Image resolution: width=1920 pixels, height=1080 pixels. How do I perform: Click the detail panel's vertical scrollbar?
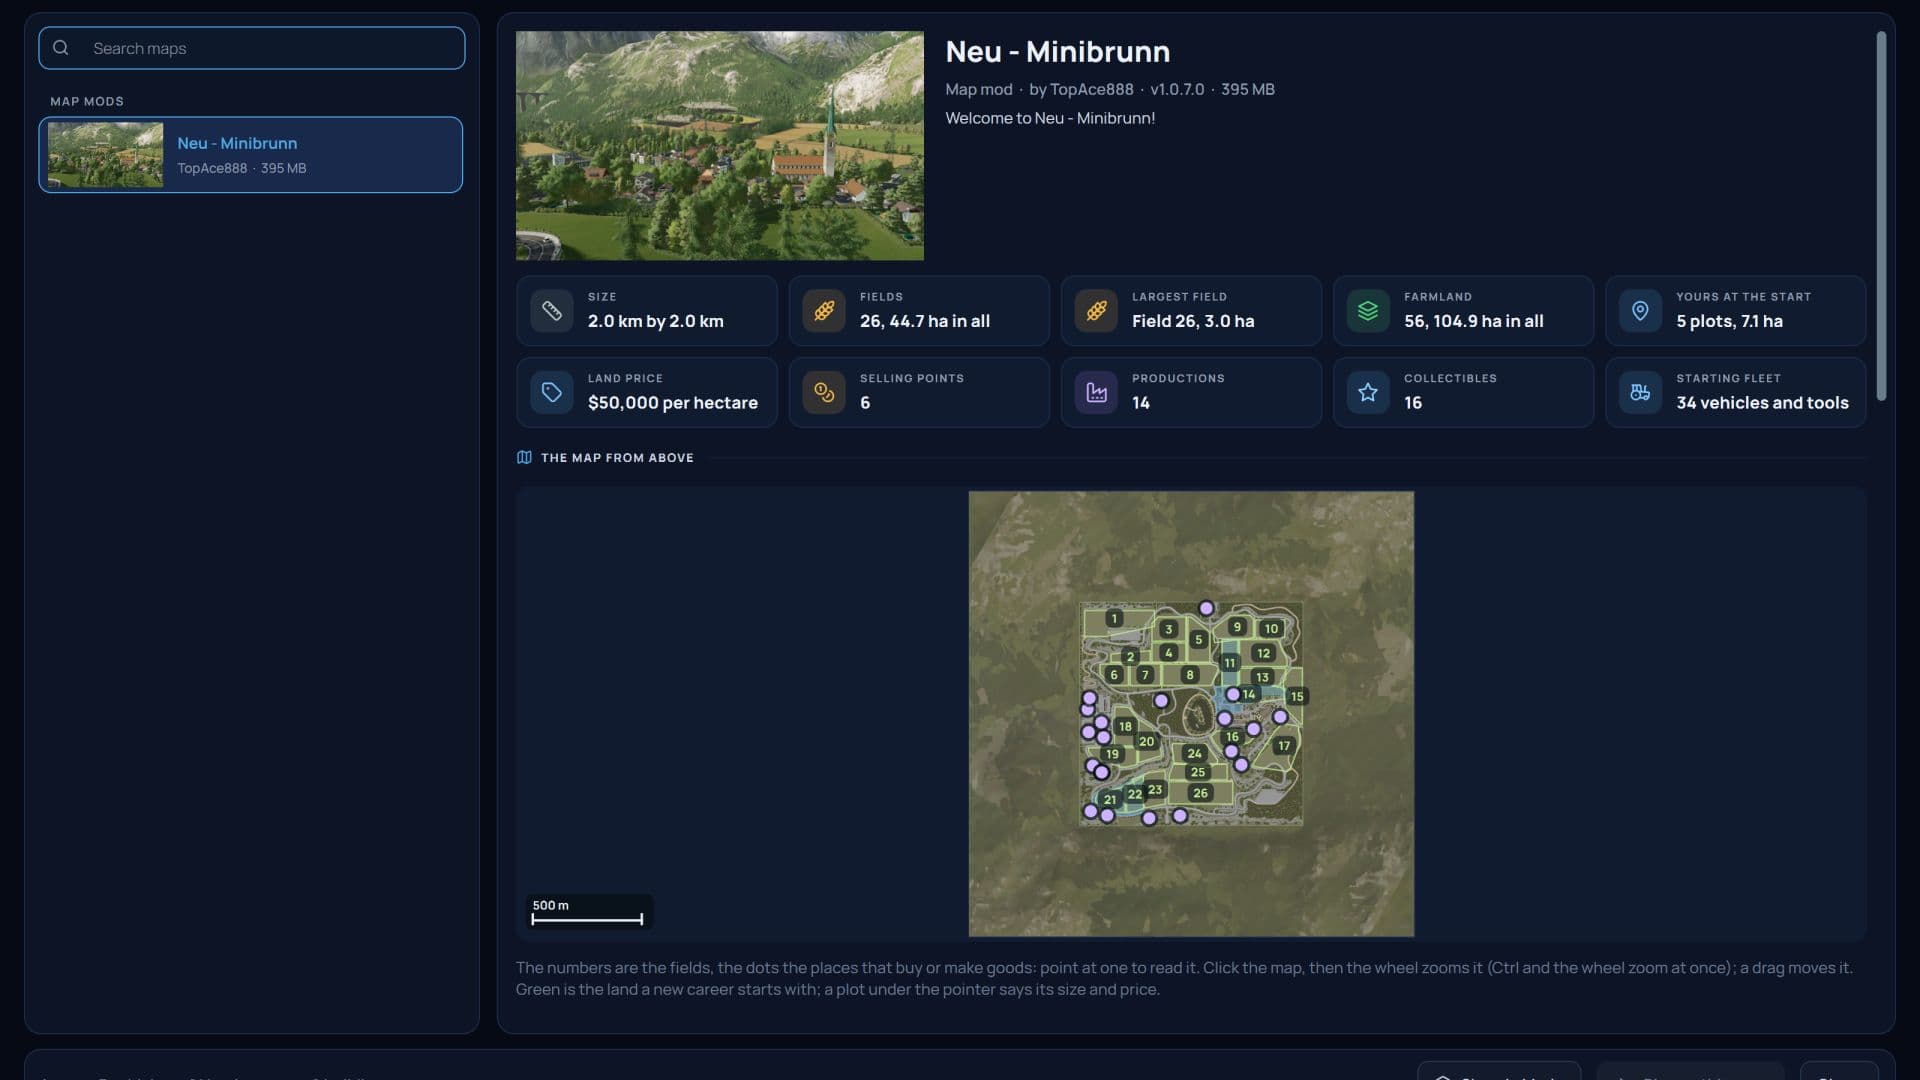coord(1881,216)
